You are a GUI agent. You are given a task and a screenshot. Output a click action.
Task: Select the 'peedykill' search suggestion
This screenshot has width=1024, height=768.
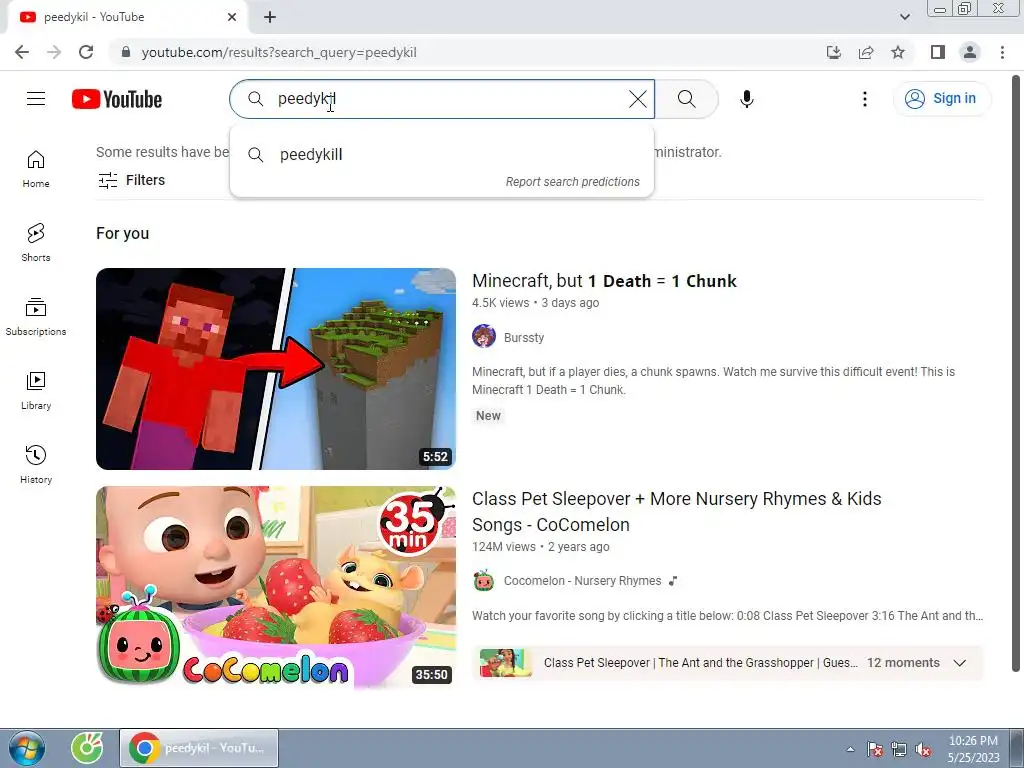click(441, 155)
